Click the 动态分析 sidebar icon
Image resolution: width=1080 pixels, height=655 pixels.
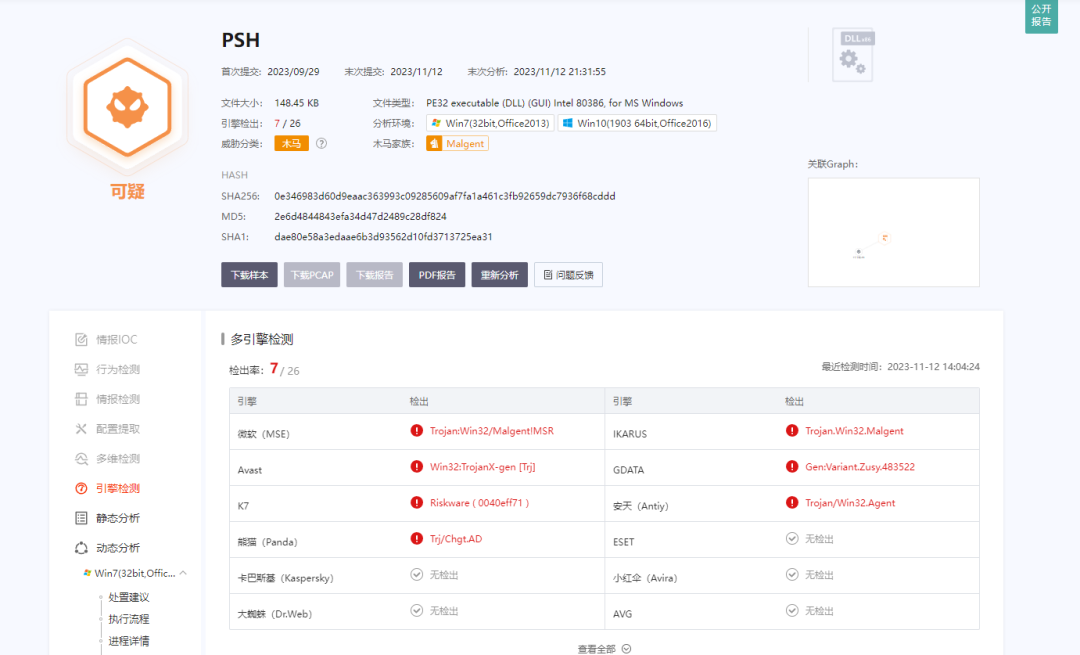coord(81,548)
